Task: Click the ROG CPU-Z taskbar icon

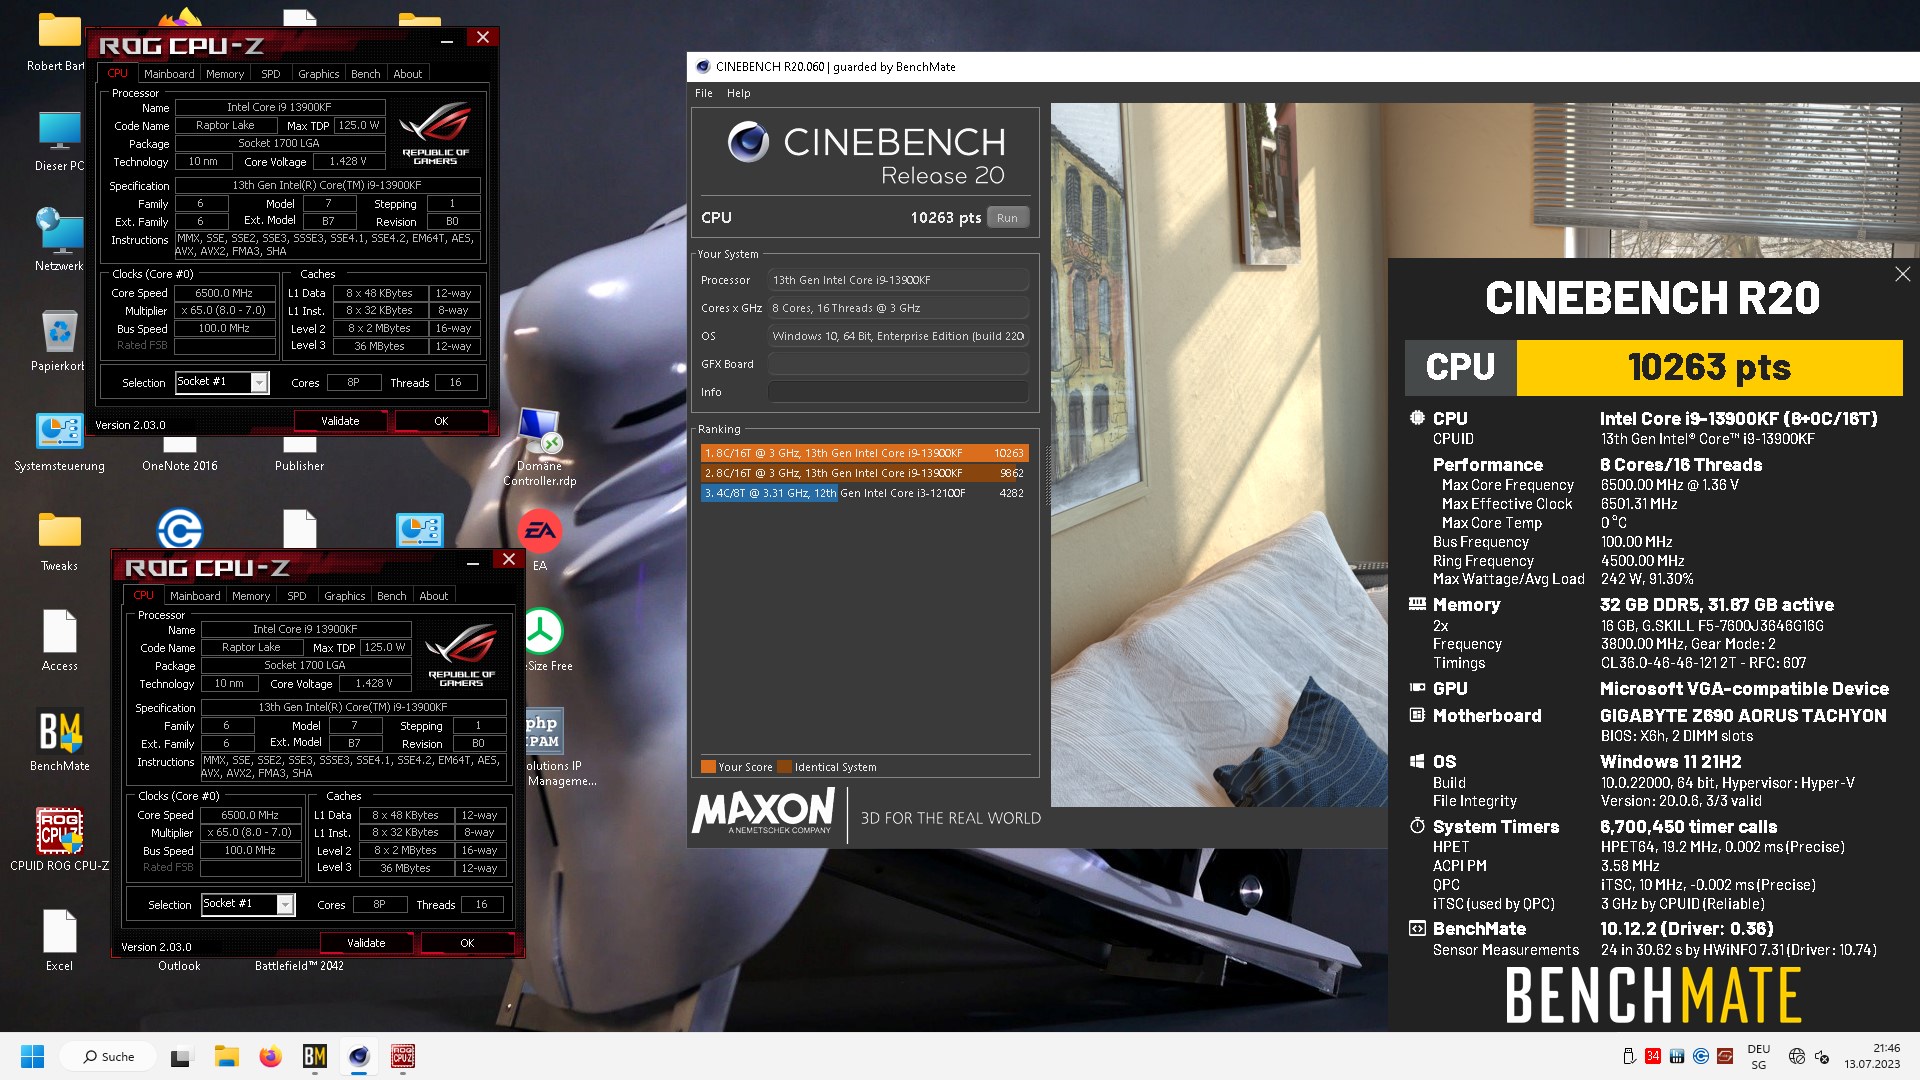Action: coord(403,1056)
